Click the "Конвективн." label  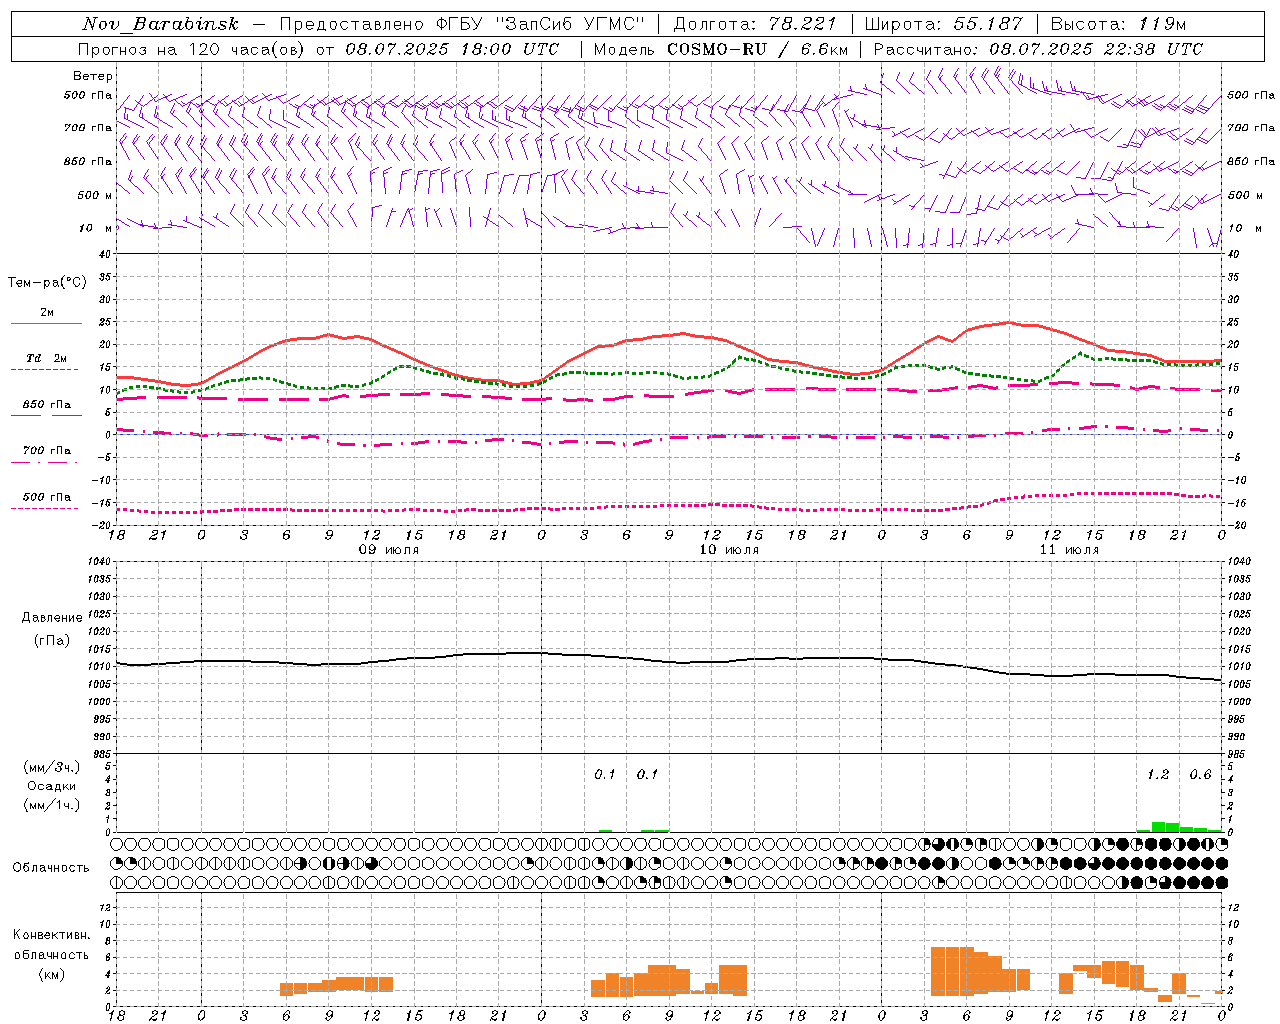point(51,935)
